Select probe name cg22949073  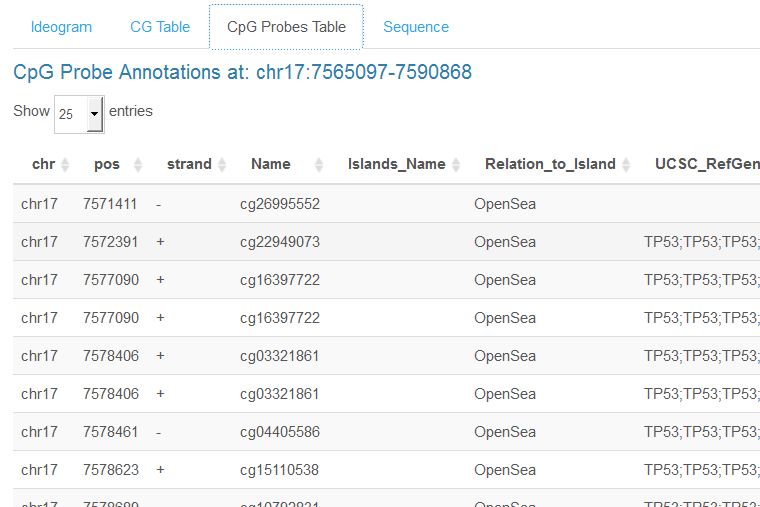click(x=280, y=242)
